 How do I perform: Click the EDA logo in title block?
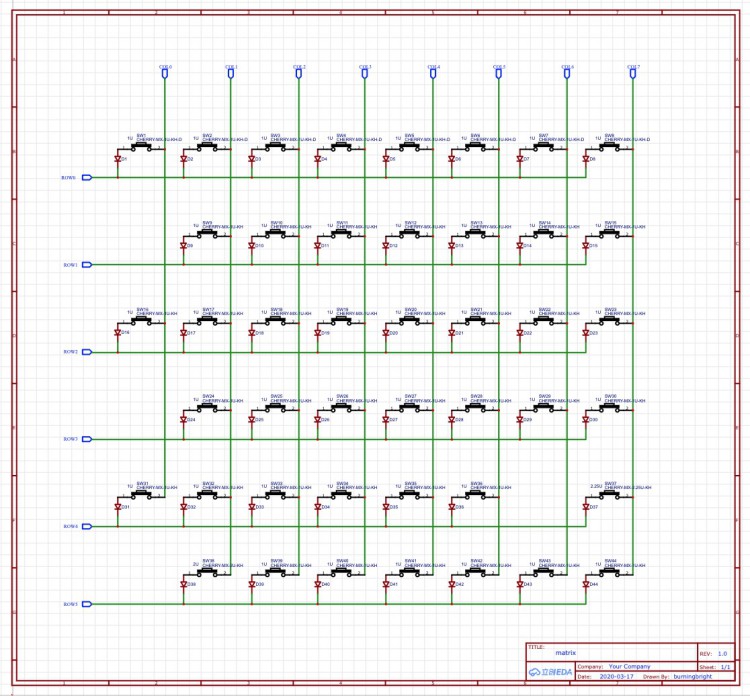click(548, 674)
